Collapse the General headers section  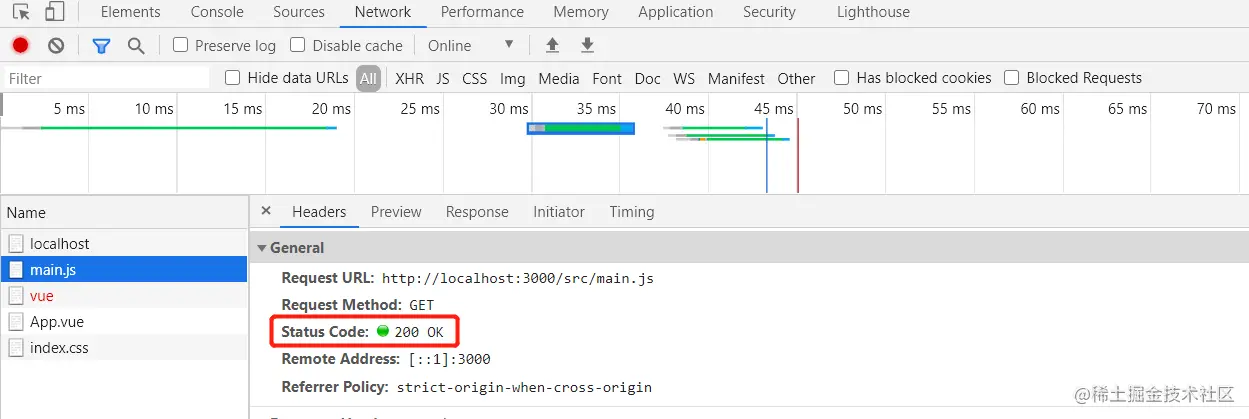tap(263, 248)
